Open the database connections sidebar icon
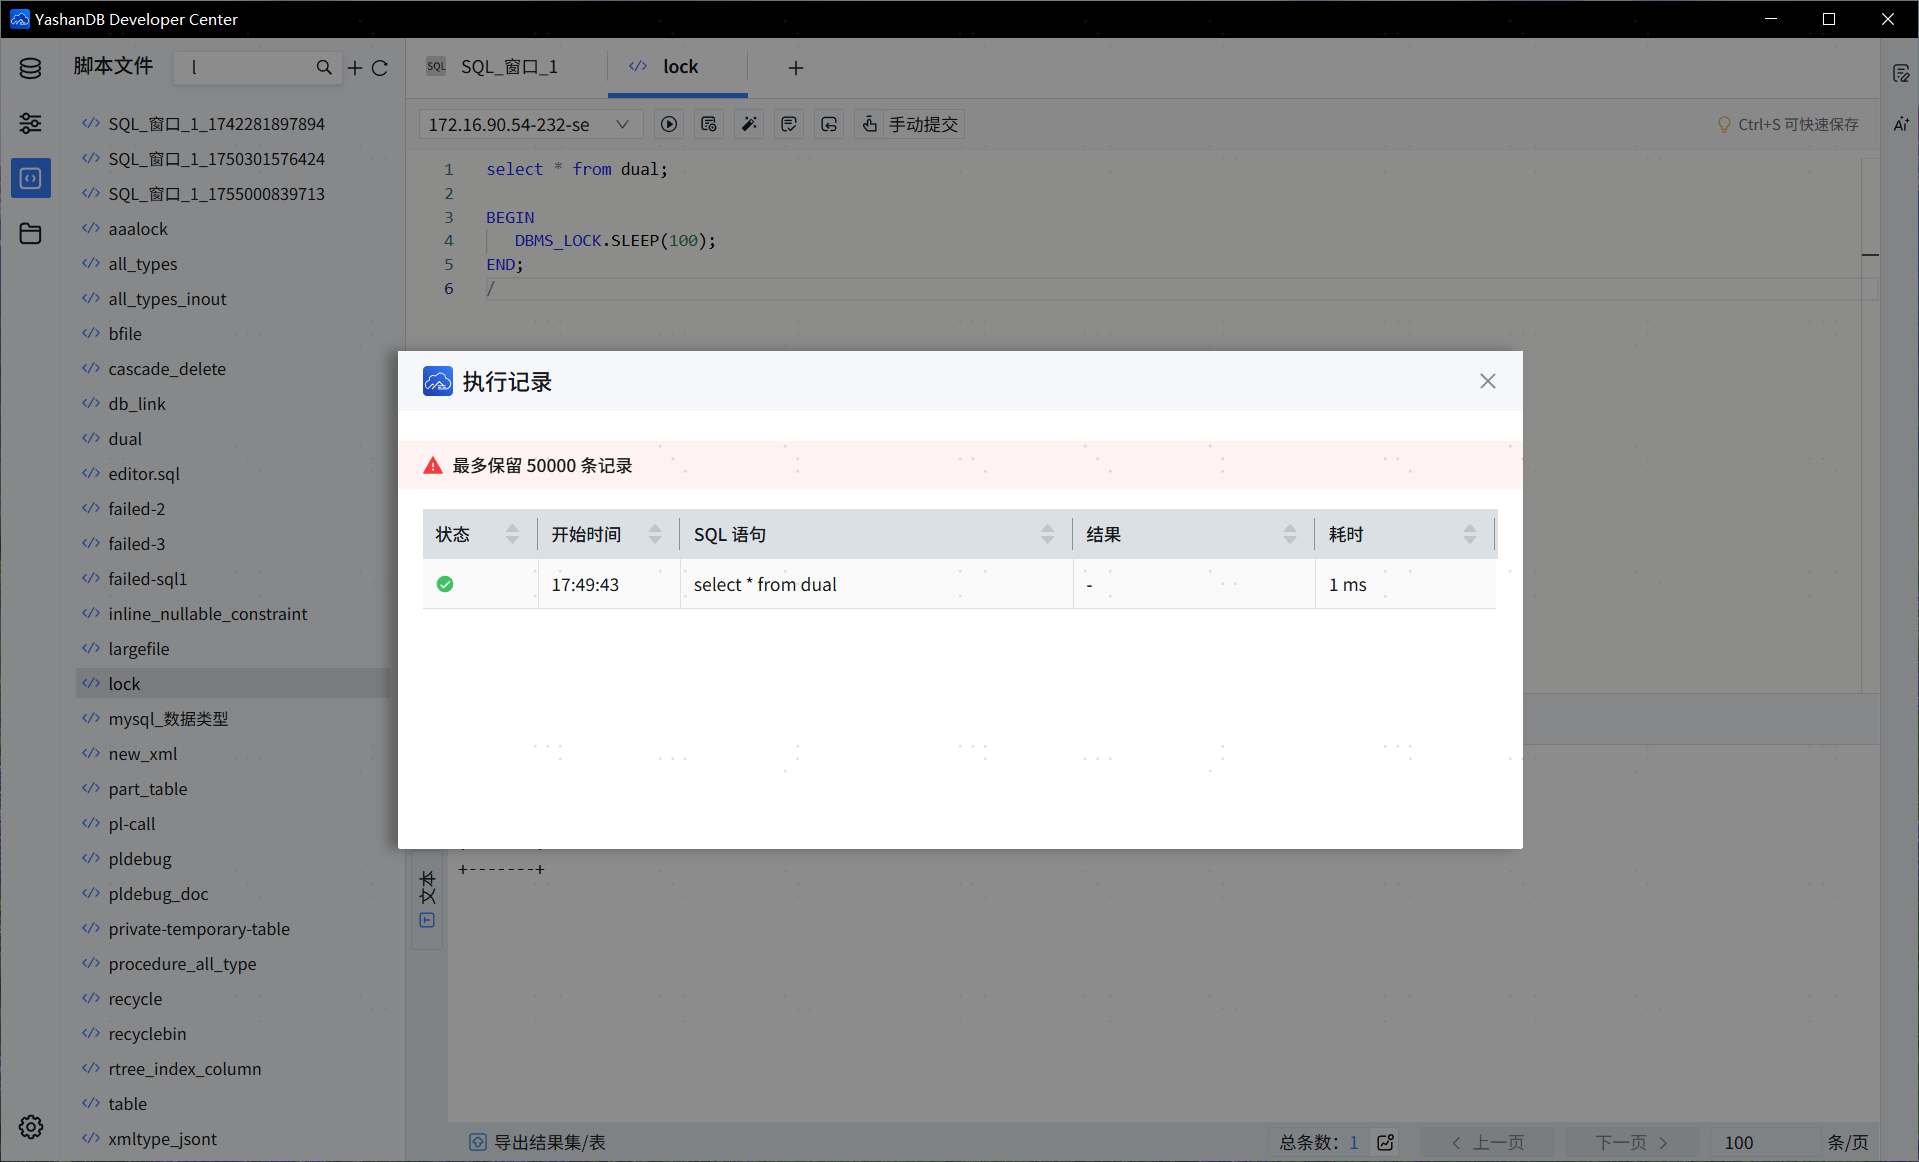This screenshot has height=1162, width=1919. pyautogui.click(x=30, y=68)
